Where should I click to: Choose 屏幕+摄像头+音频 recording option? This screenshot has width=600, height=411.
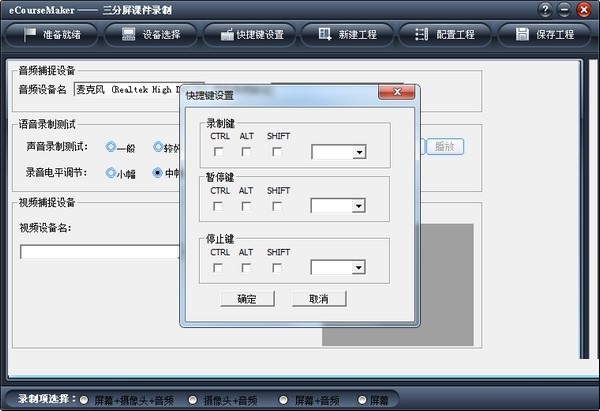pos(84,400)
